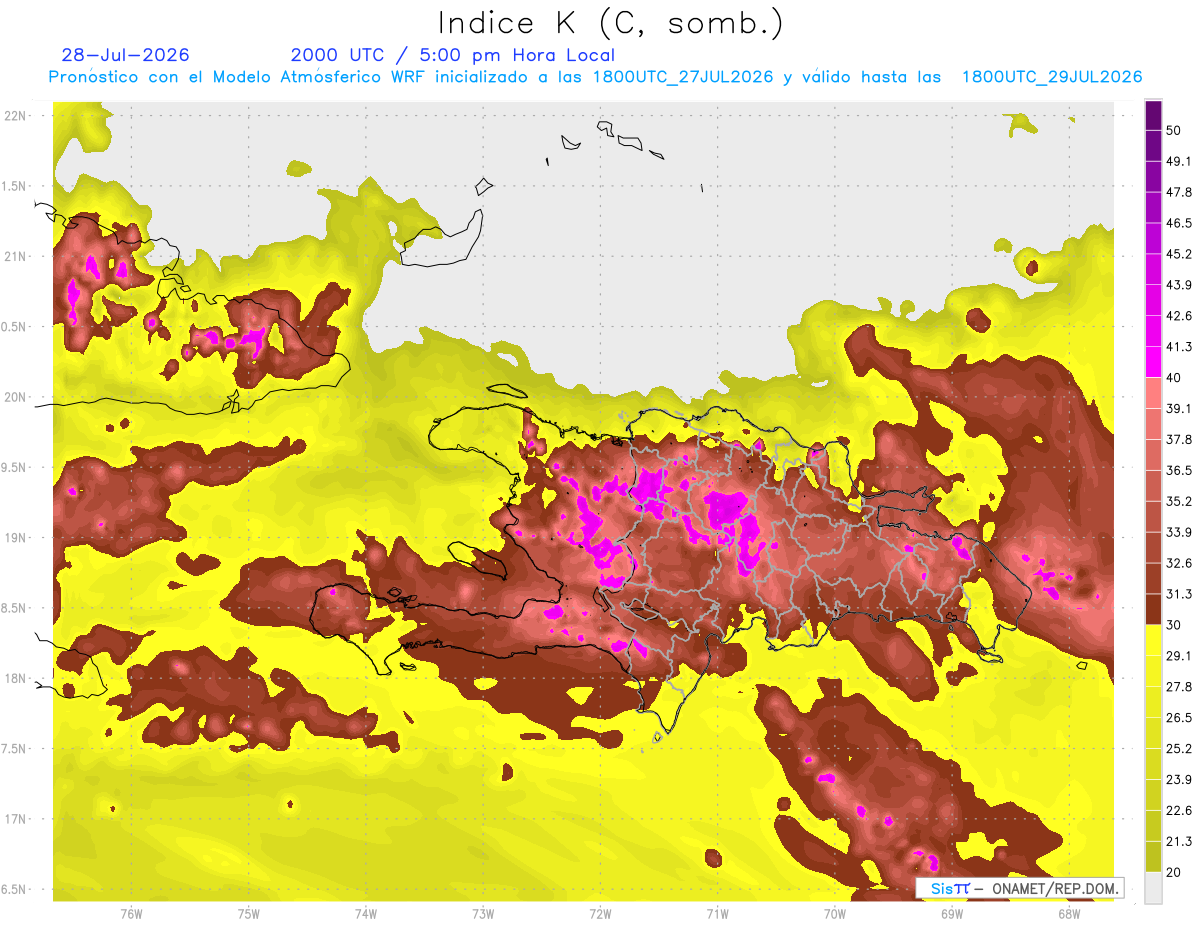
Task: Click the legend value 43.9
Action: pyautogui.click(x=1179, y=285)
